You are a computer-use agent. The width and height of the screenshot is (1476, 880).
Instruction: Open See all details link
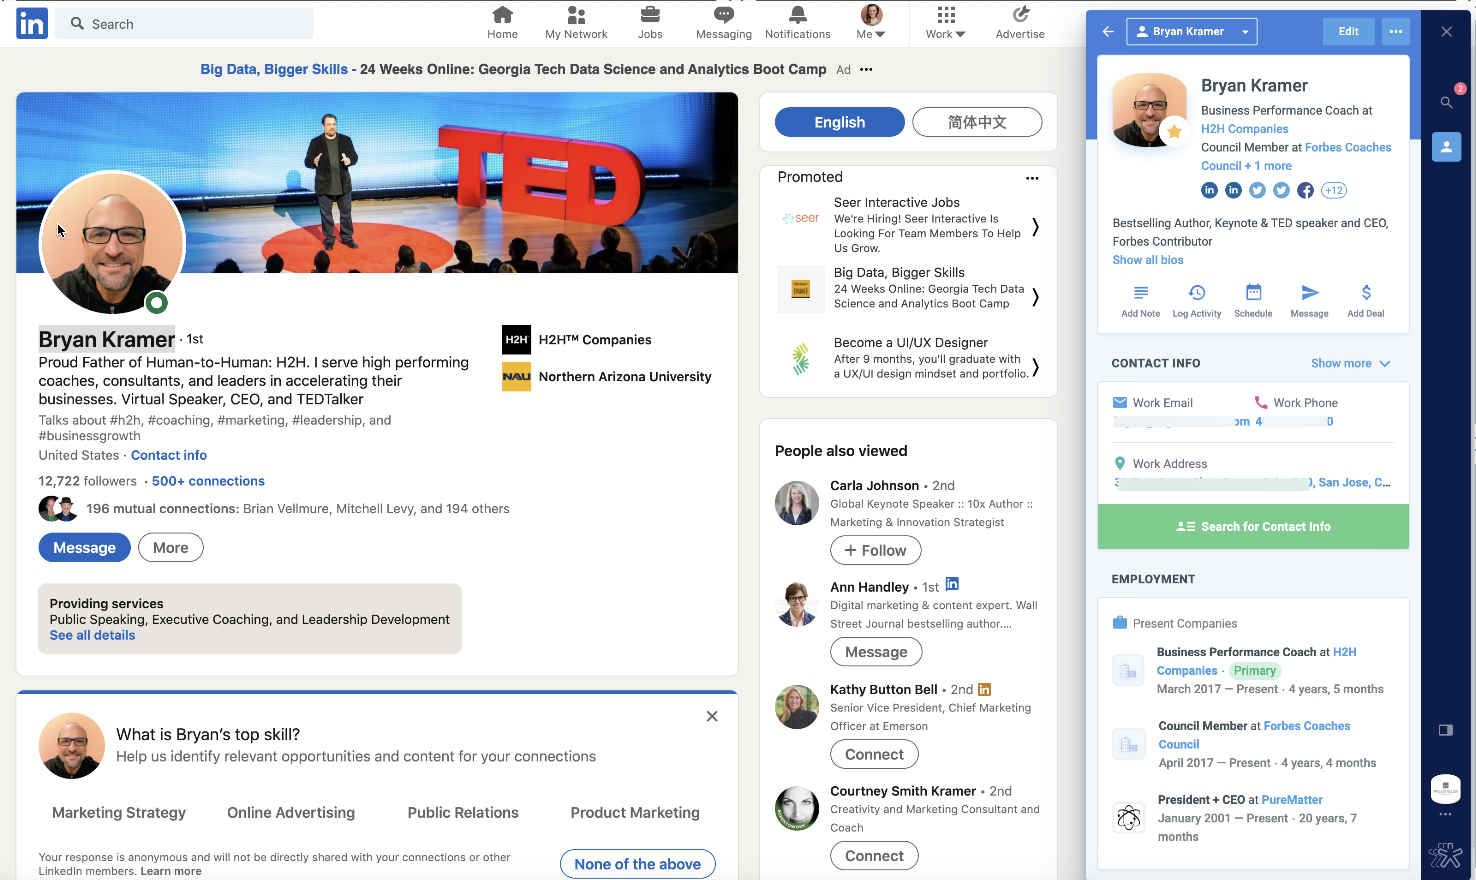pyautogui.click(x=92, y=635)
